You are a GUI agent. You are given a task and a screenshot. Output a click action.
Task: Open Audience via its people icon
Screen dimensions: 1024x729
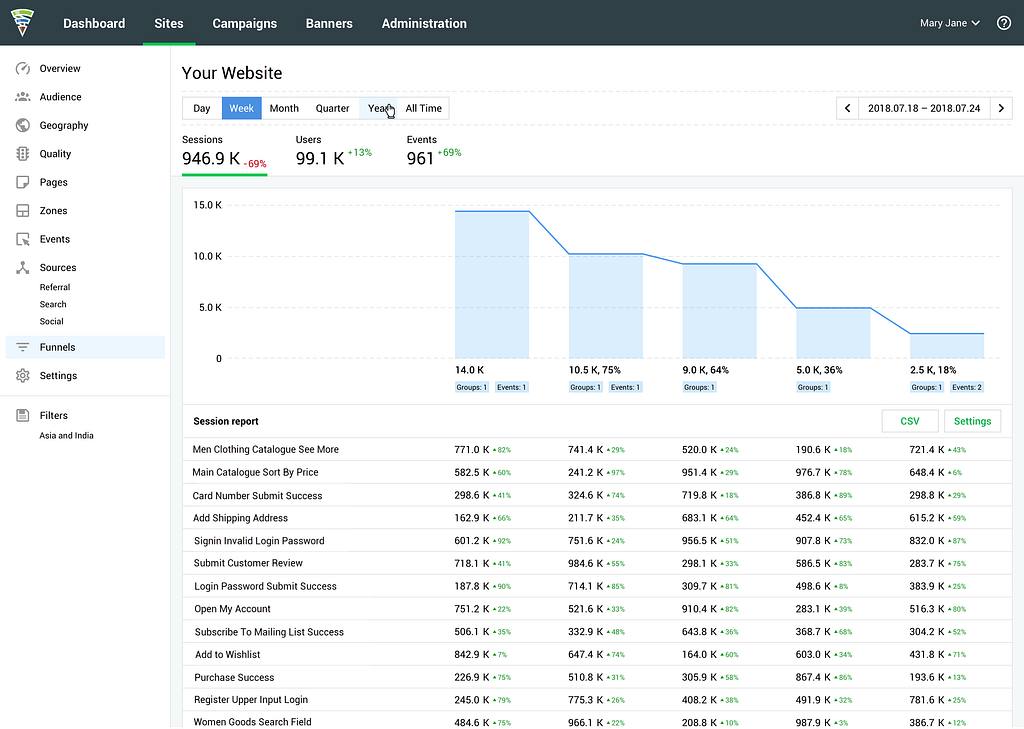pyautogui.click(x=22, y=97)
